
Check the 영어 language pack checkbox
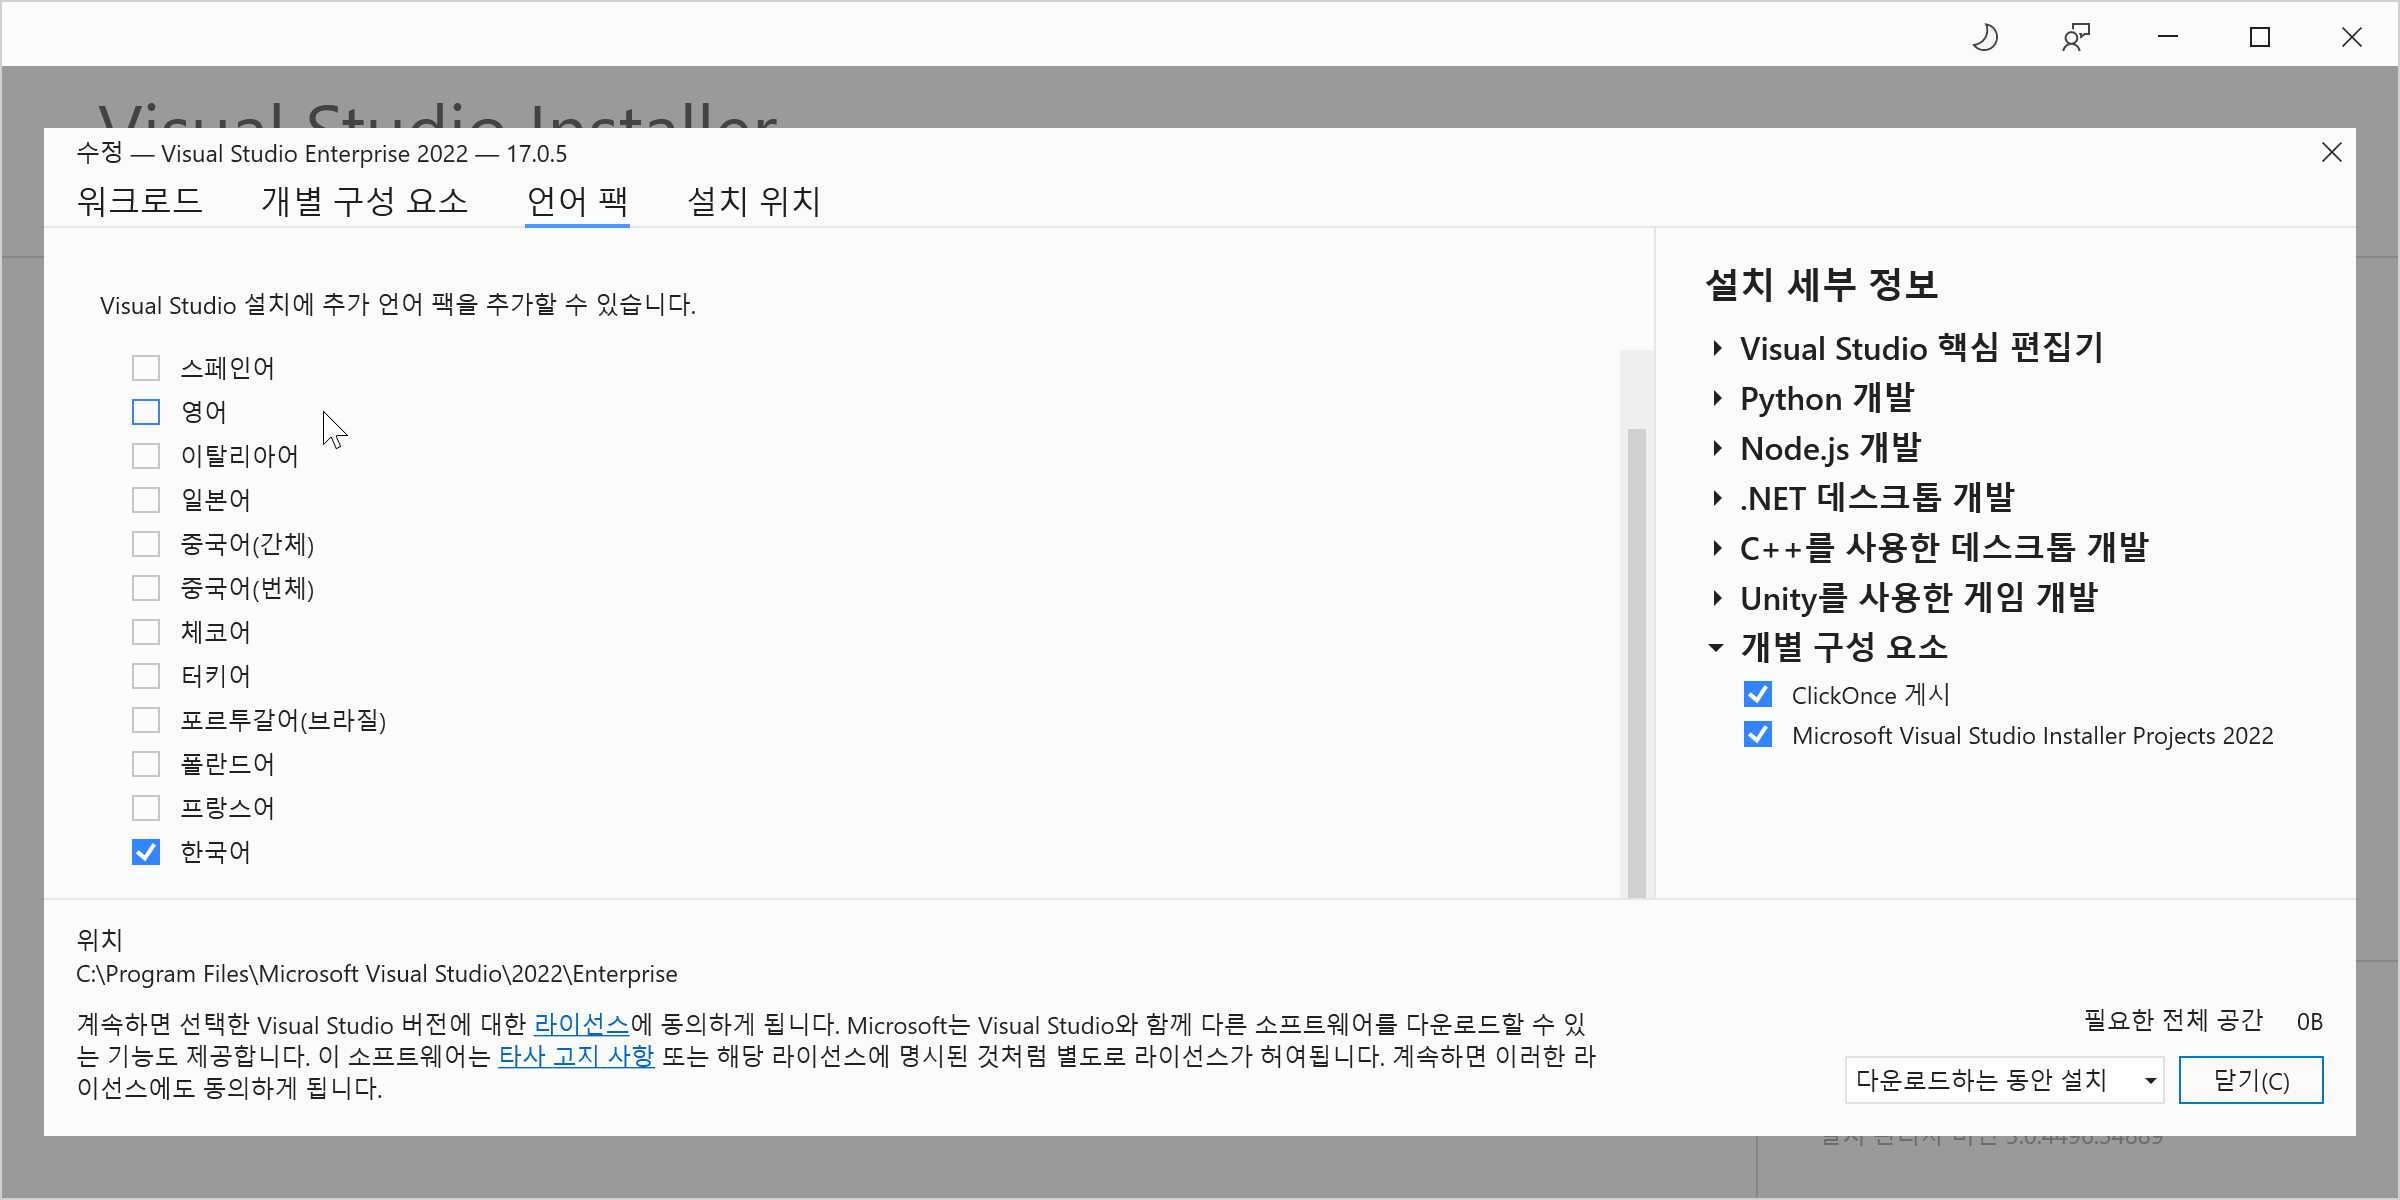146,412
